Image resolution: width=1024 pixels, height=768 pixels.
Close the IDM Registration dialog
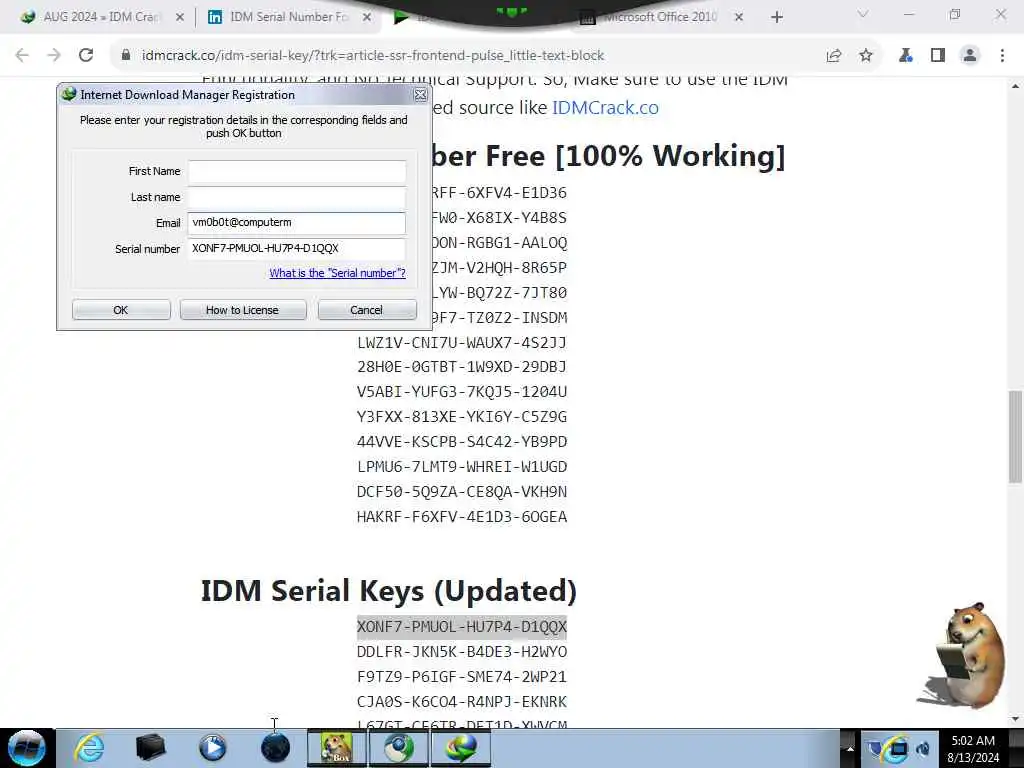pyautogui.click(x=421, y=95)
